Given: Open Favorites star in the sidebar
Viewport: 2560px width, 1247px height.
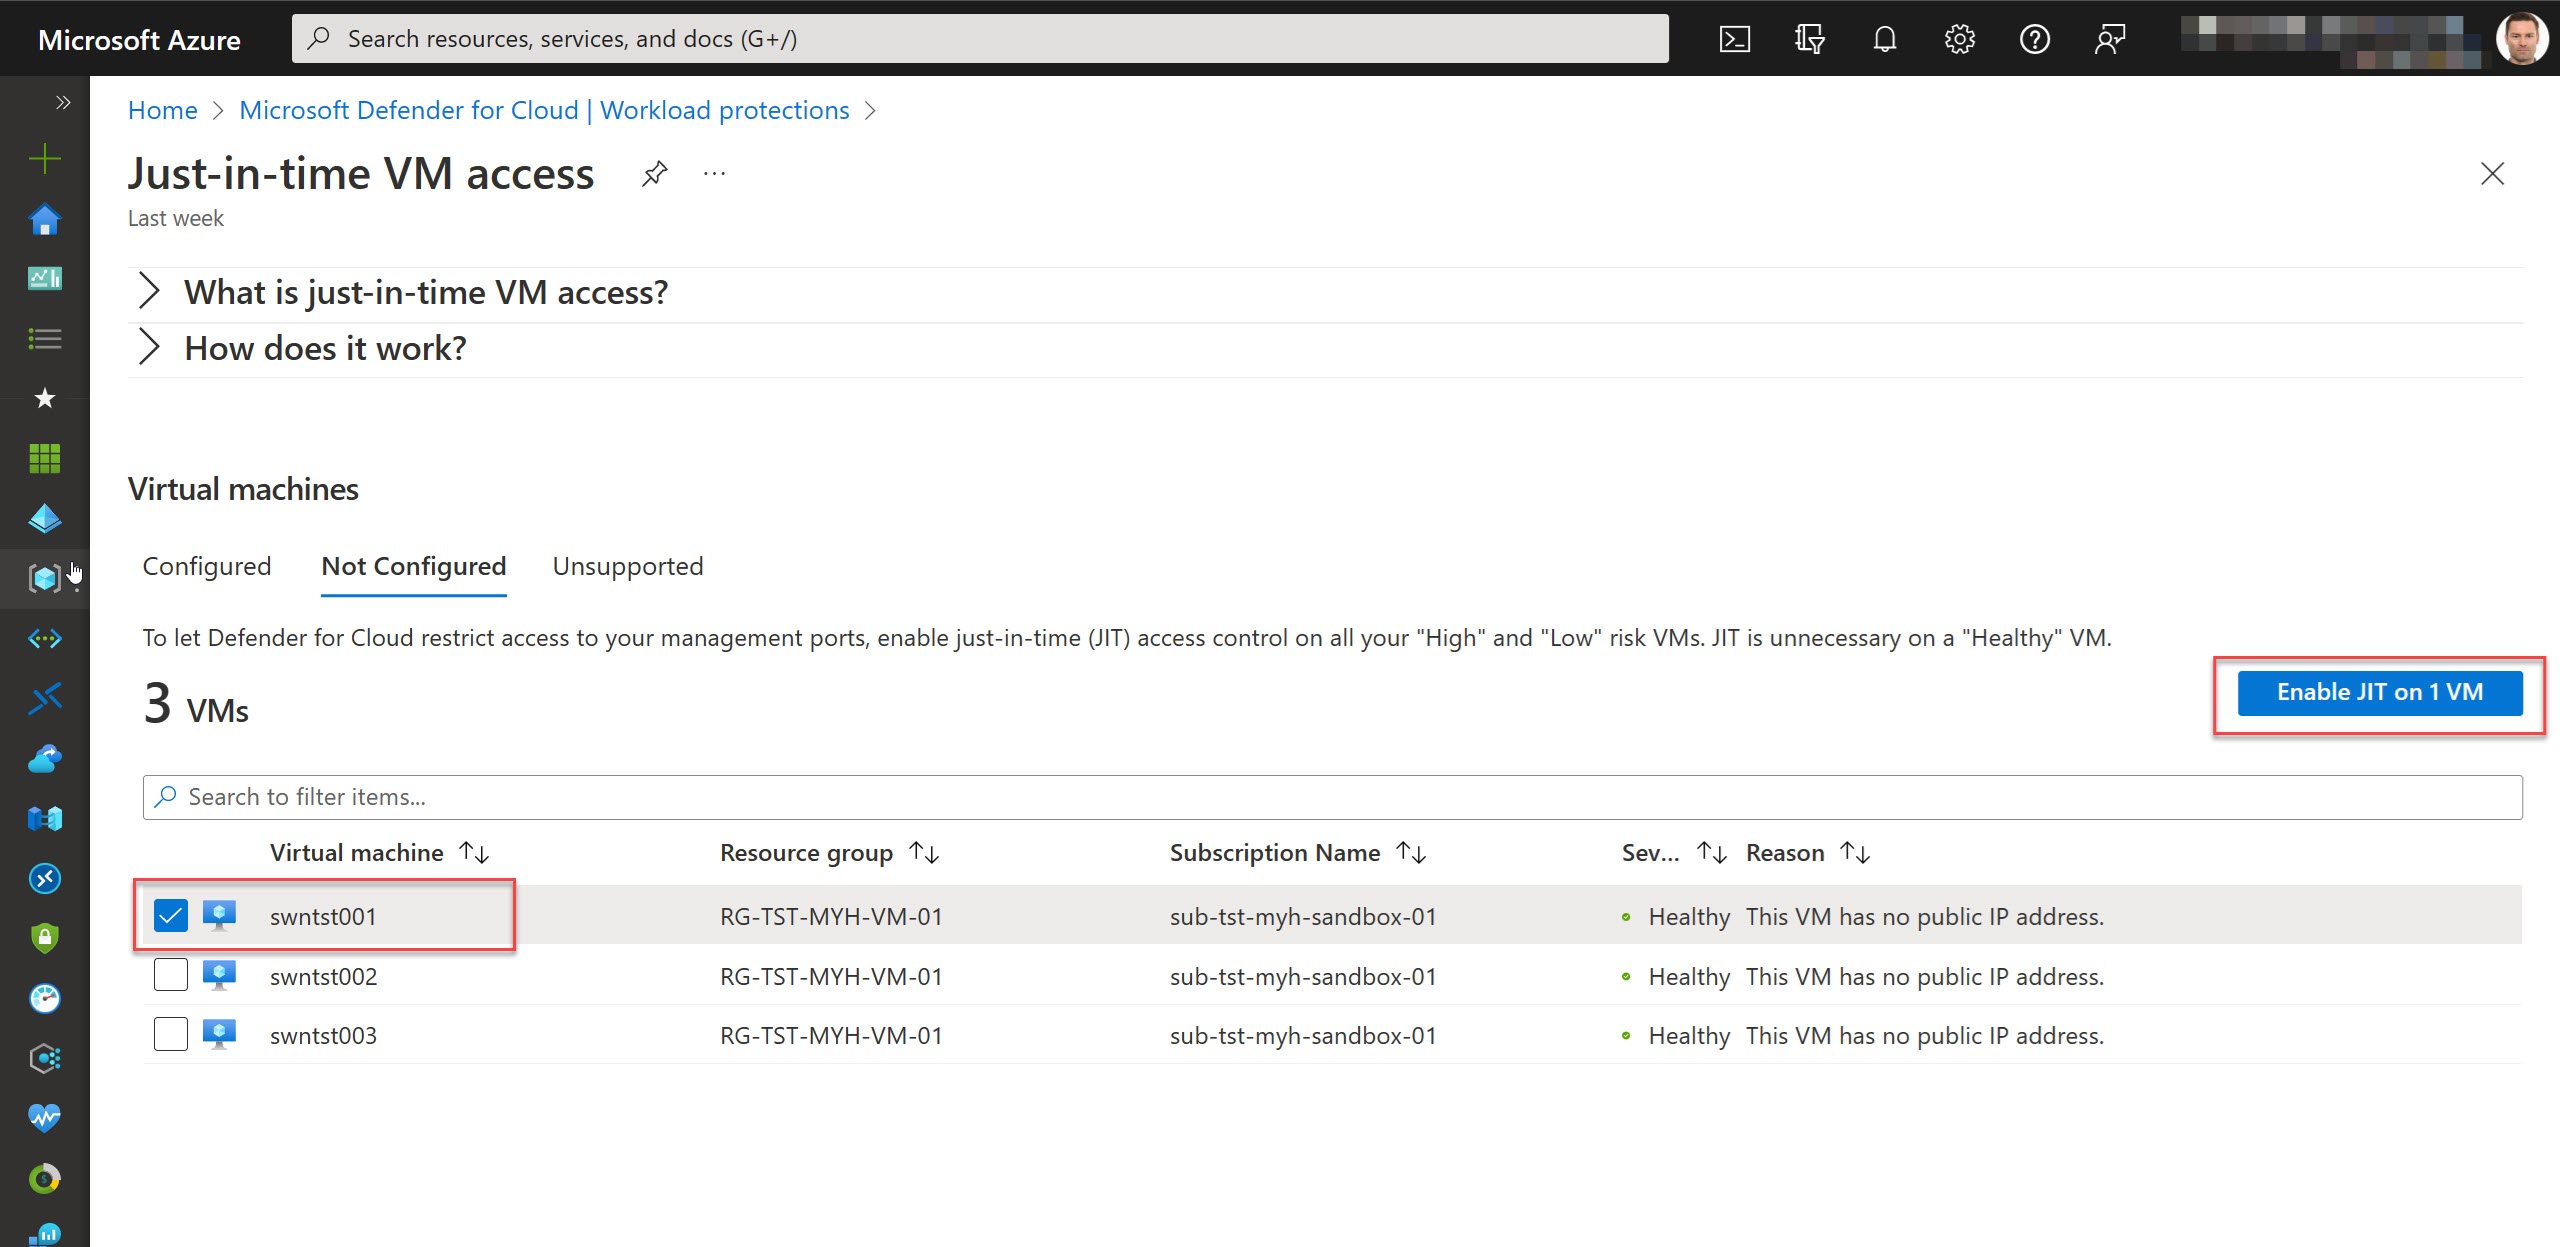Looking at the screenshot, I should [44, 398].
